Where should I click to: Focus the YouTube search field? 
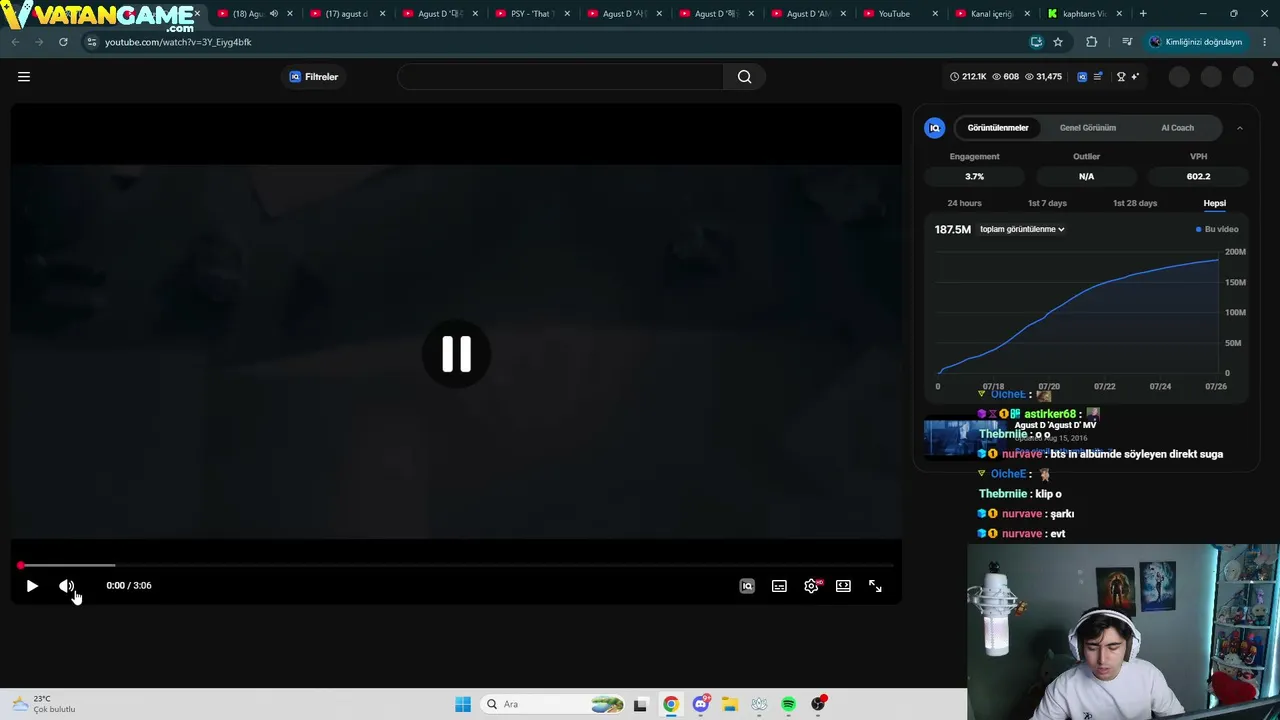tap(560, 77)
